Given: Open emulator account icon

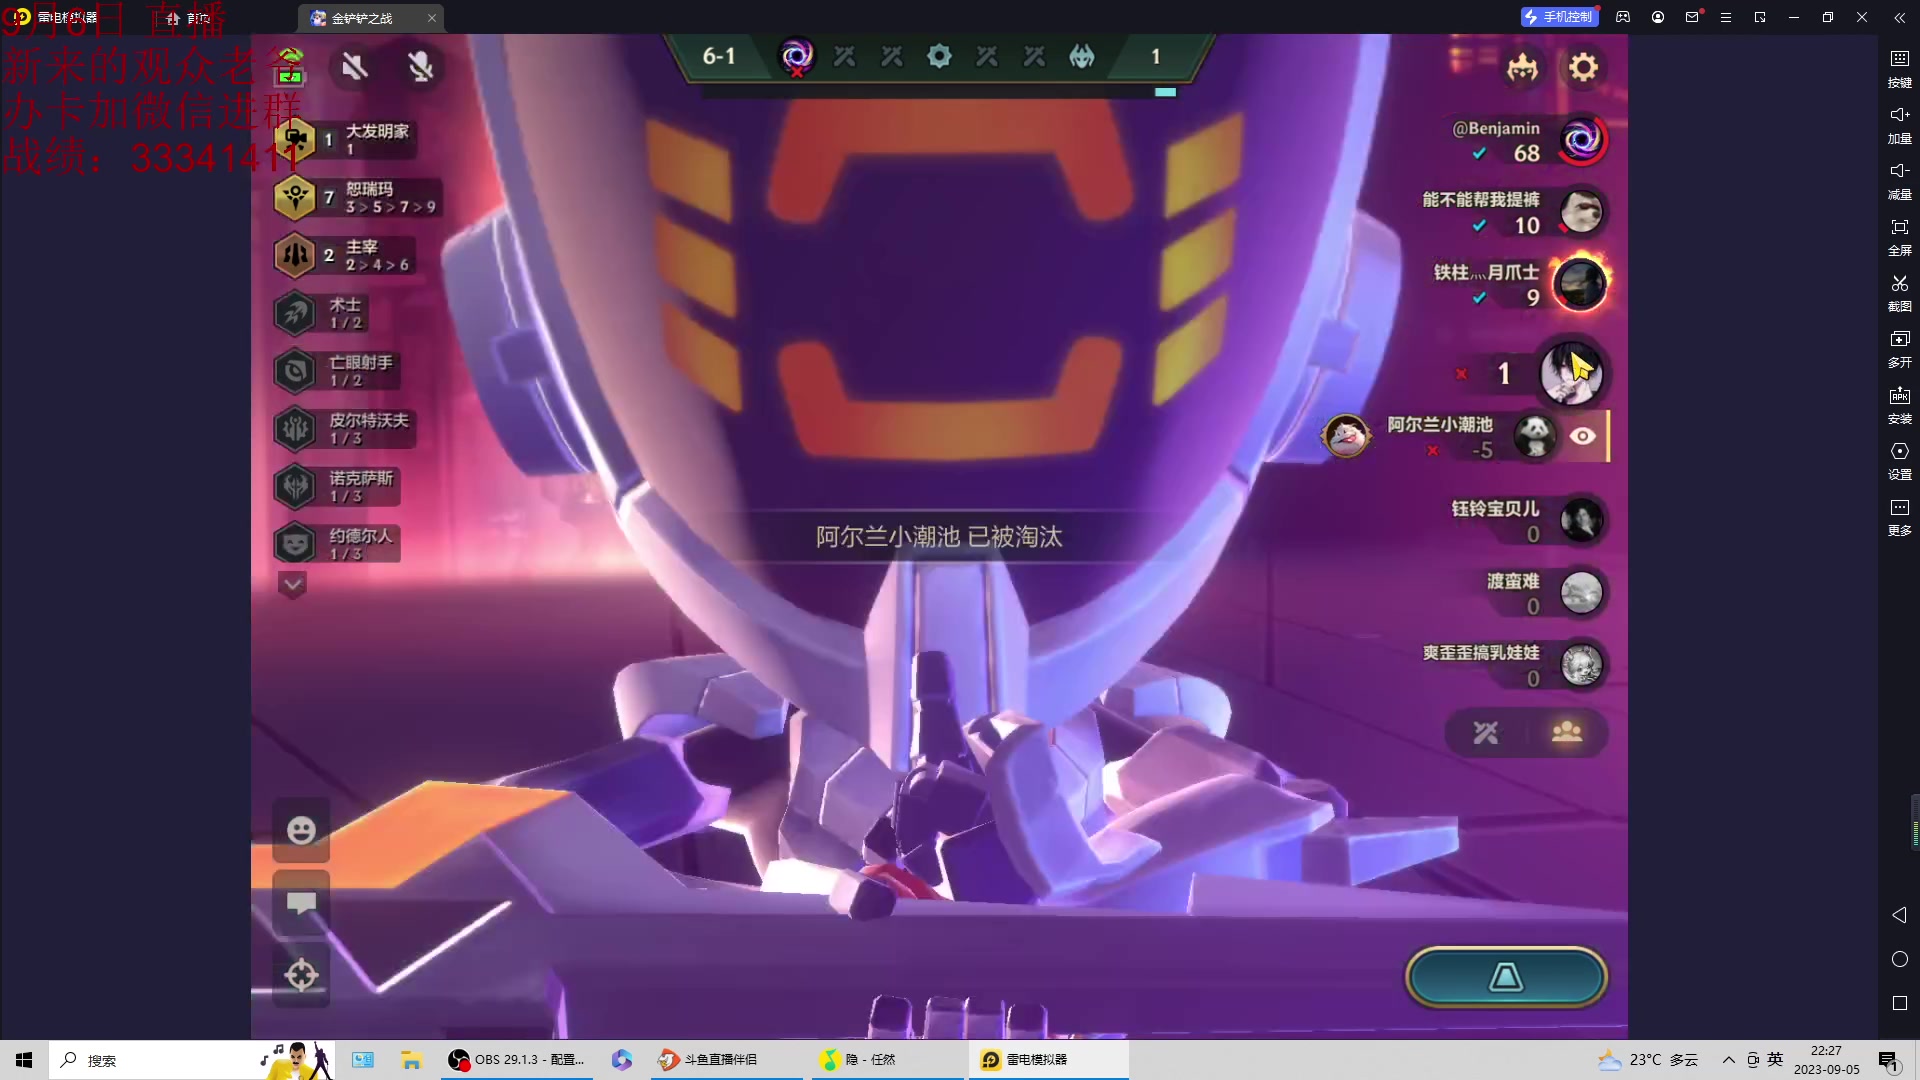Looking at the screenshot, I should pos(1658,17).
